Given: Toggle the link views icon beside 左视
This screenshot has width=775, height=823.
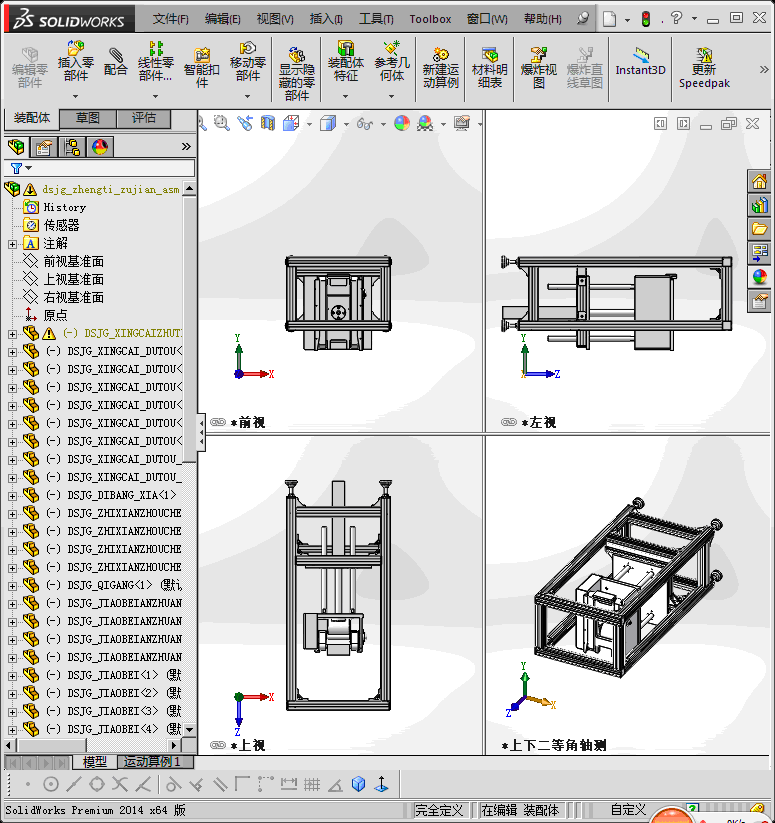Looking at the screenshot, I should pos(508,422).
